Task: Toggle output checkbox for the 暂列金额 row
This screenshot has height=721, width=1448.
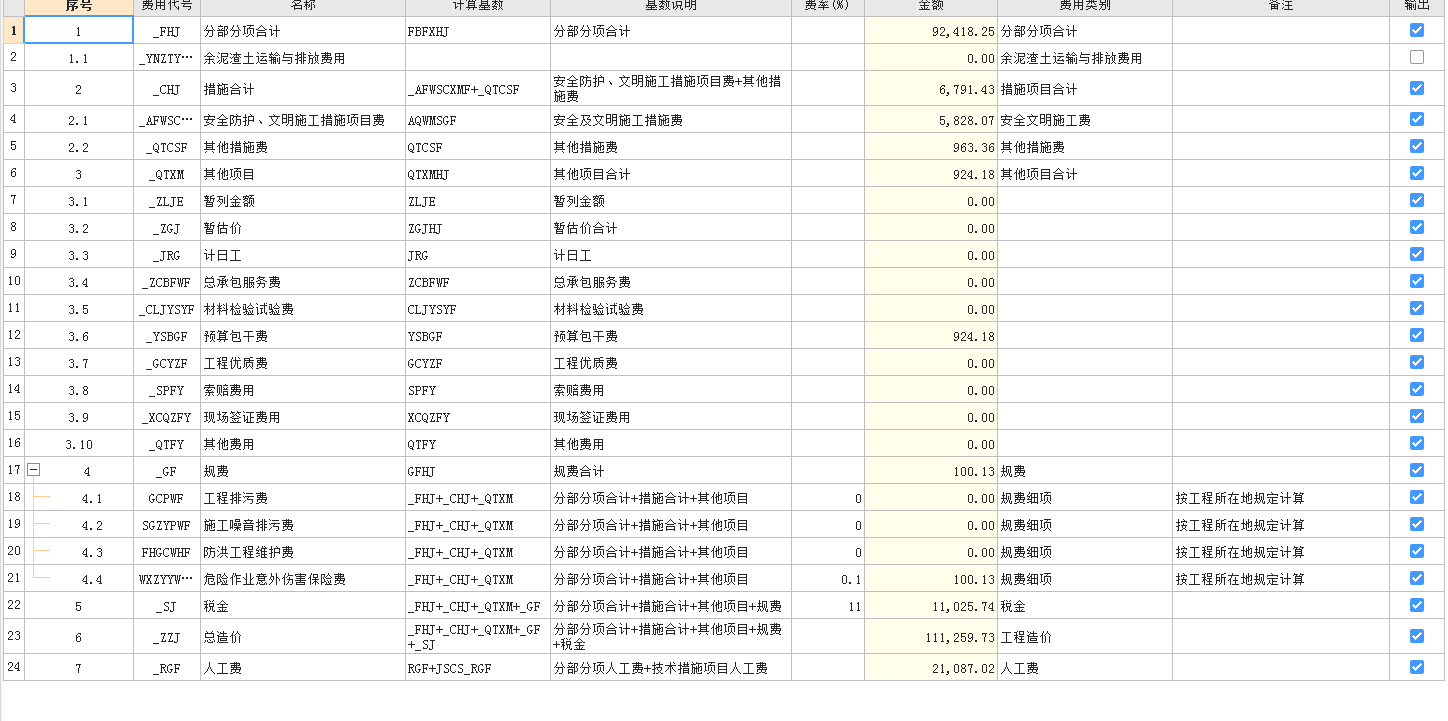Action: pos(1416,200)
